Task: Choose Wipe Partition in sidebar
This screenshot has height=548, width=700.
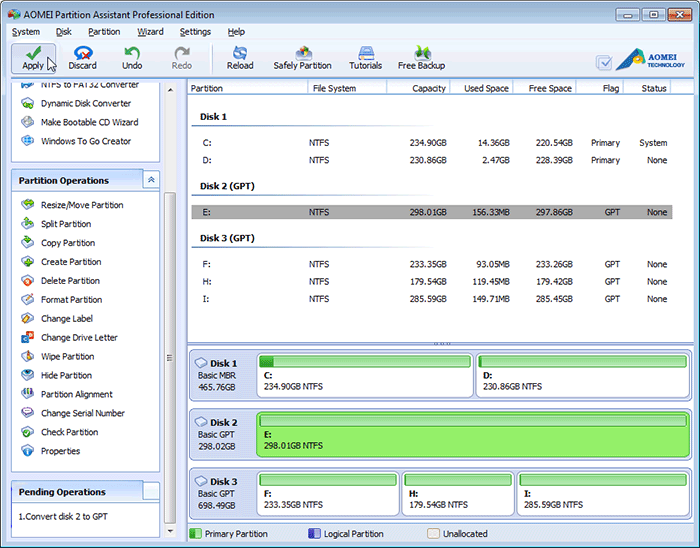Action: pos(67,357)
